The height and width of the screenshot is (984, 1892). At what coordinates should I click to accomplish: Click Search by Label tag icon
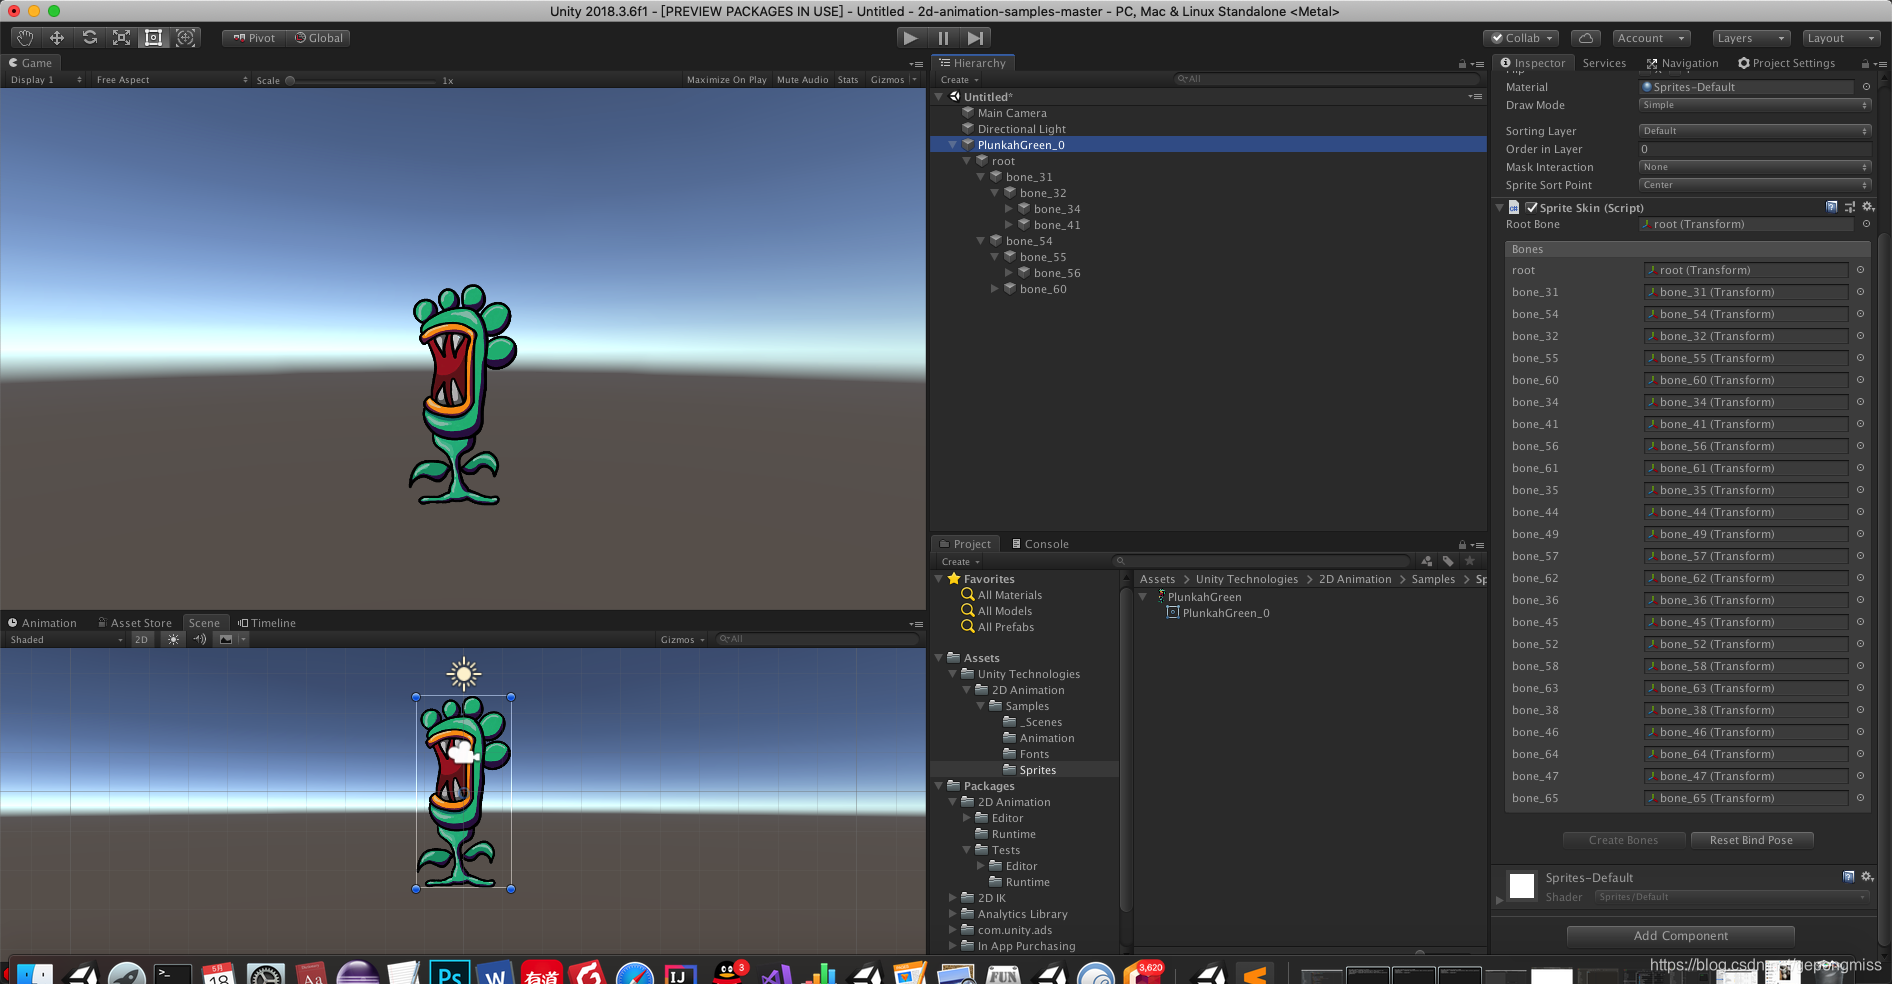click(x=1448, y=561)
